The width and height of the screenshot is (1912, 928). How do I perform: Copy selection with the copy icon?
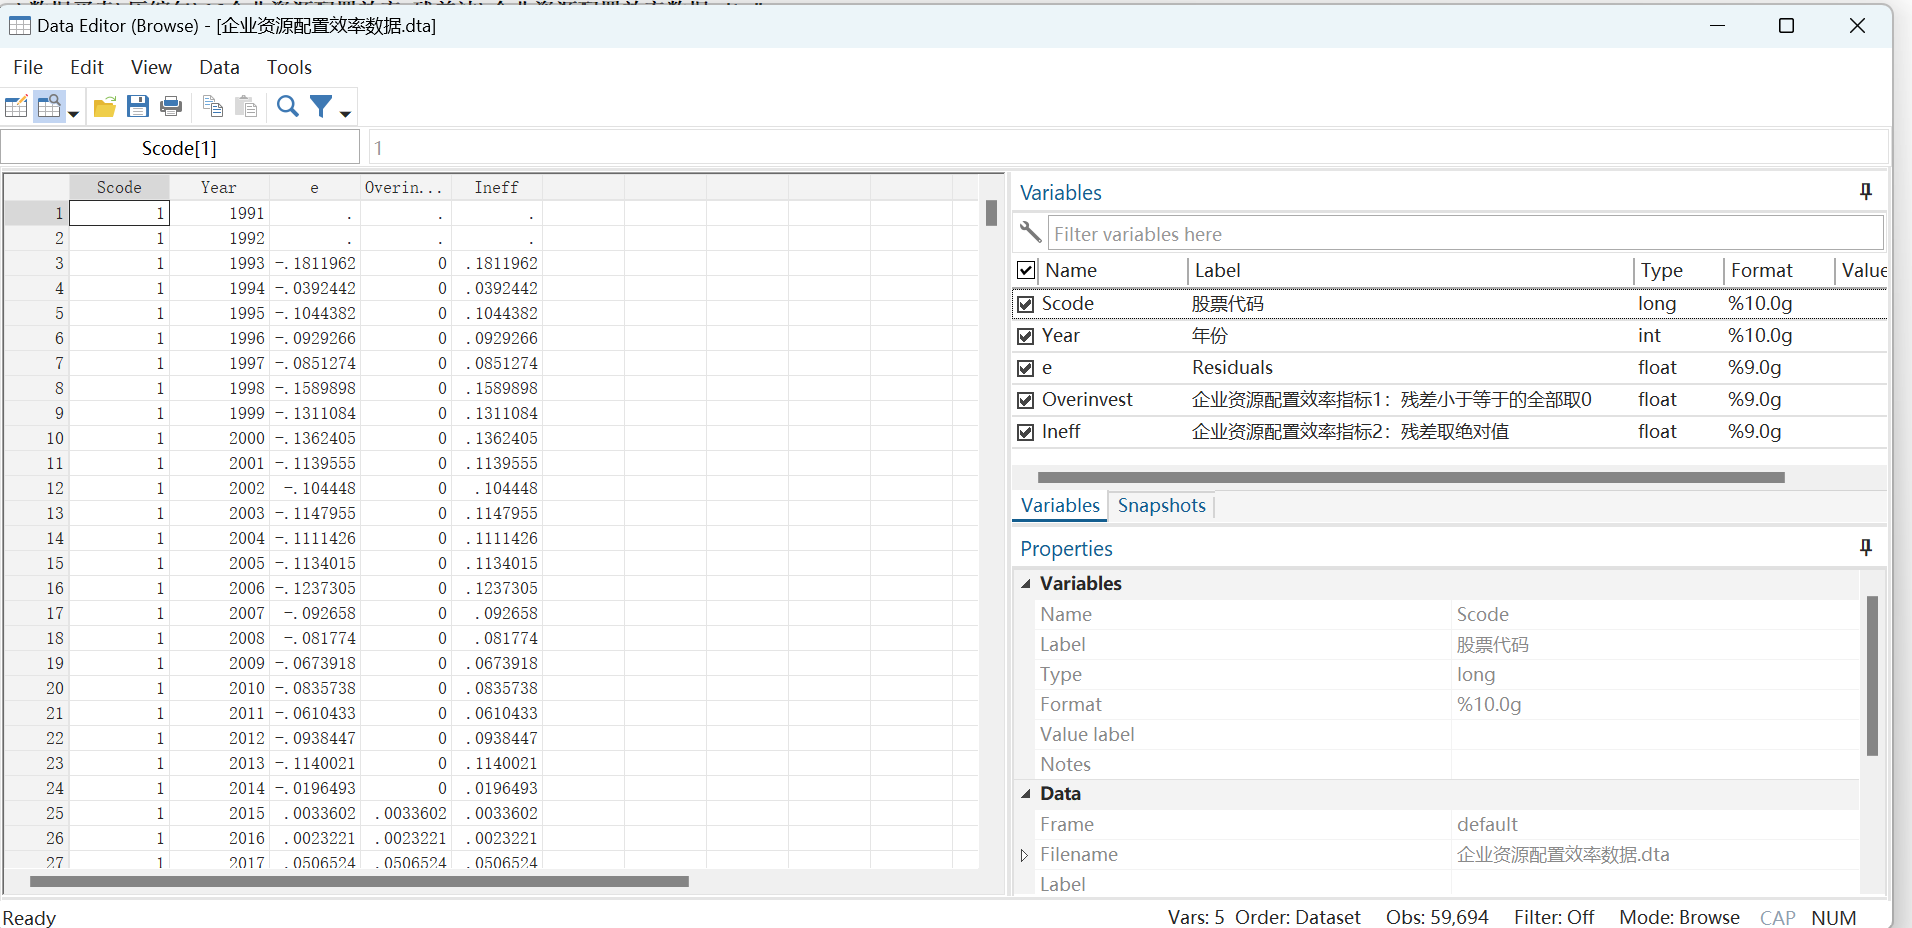point(213,107)
